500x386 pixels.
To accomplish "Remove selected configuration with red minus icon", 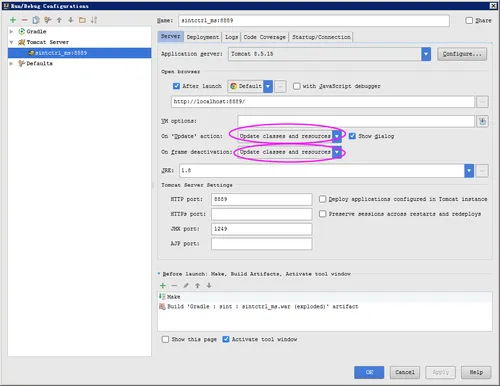I will pos(24,20).
